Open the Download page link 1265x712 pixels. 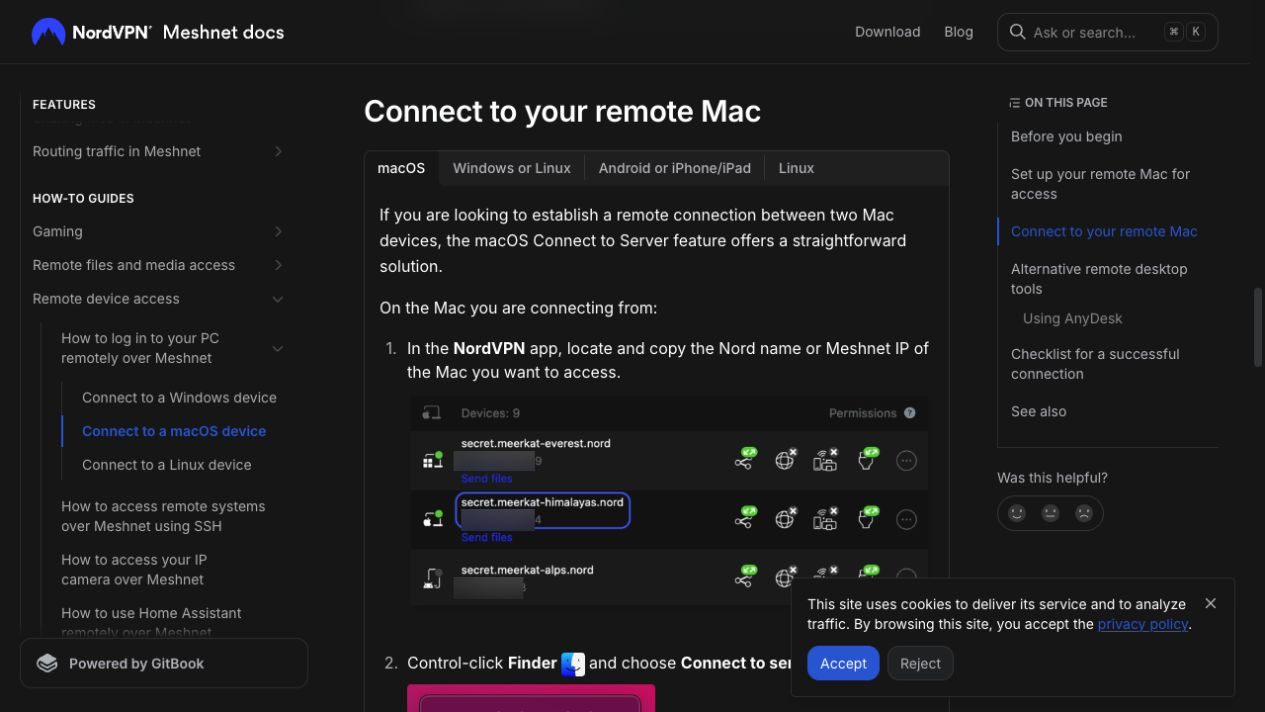point(887,32)
